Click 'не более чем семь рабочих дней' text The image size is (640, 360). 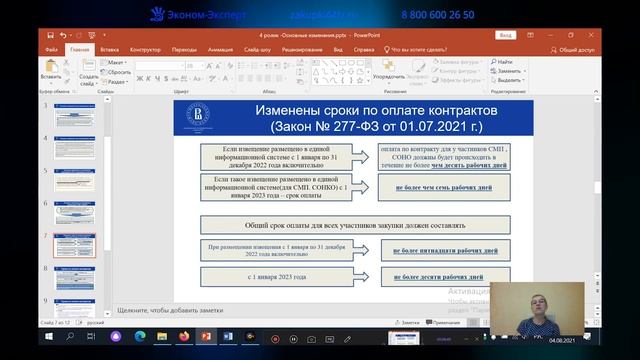click(444, 188)
